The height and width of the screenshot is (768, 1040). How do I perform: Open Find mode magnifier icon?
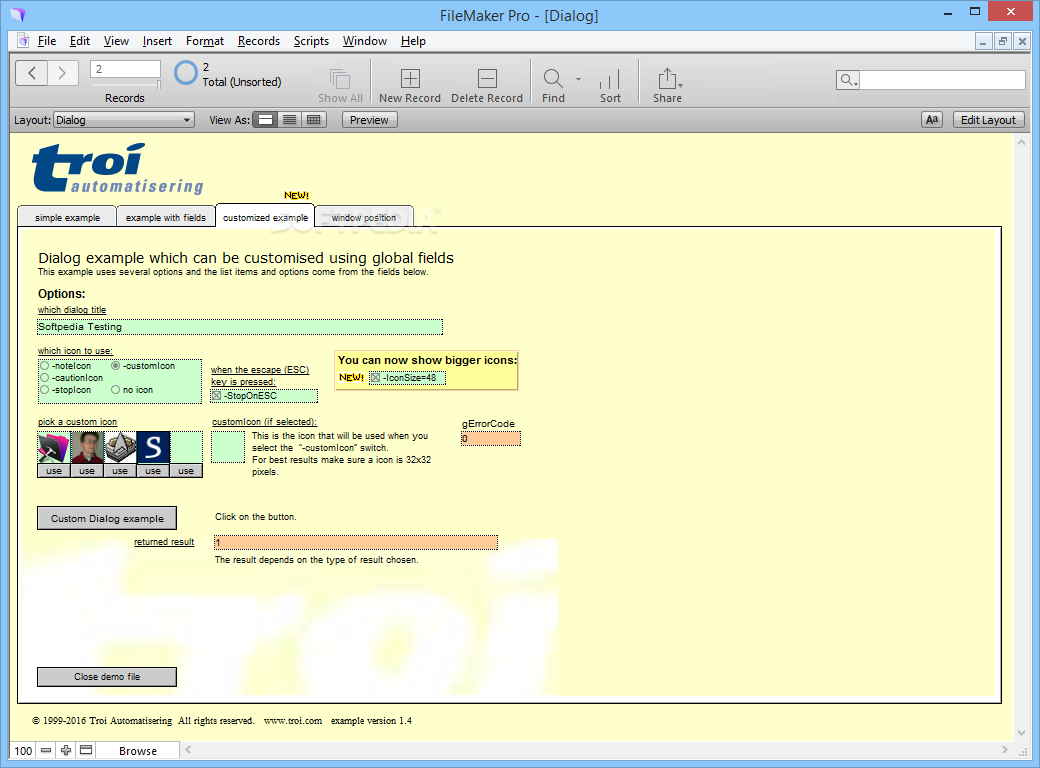pyautogui.click(x=552, y=78)
